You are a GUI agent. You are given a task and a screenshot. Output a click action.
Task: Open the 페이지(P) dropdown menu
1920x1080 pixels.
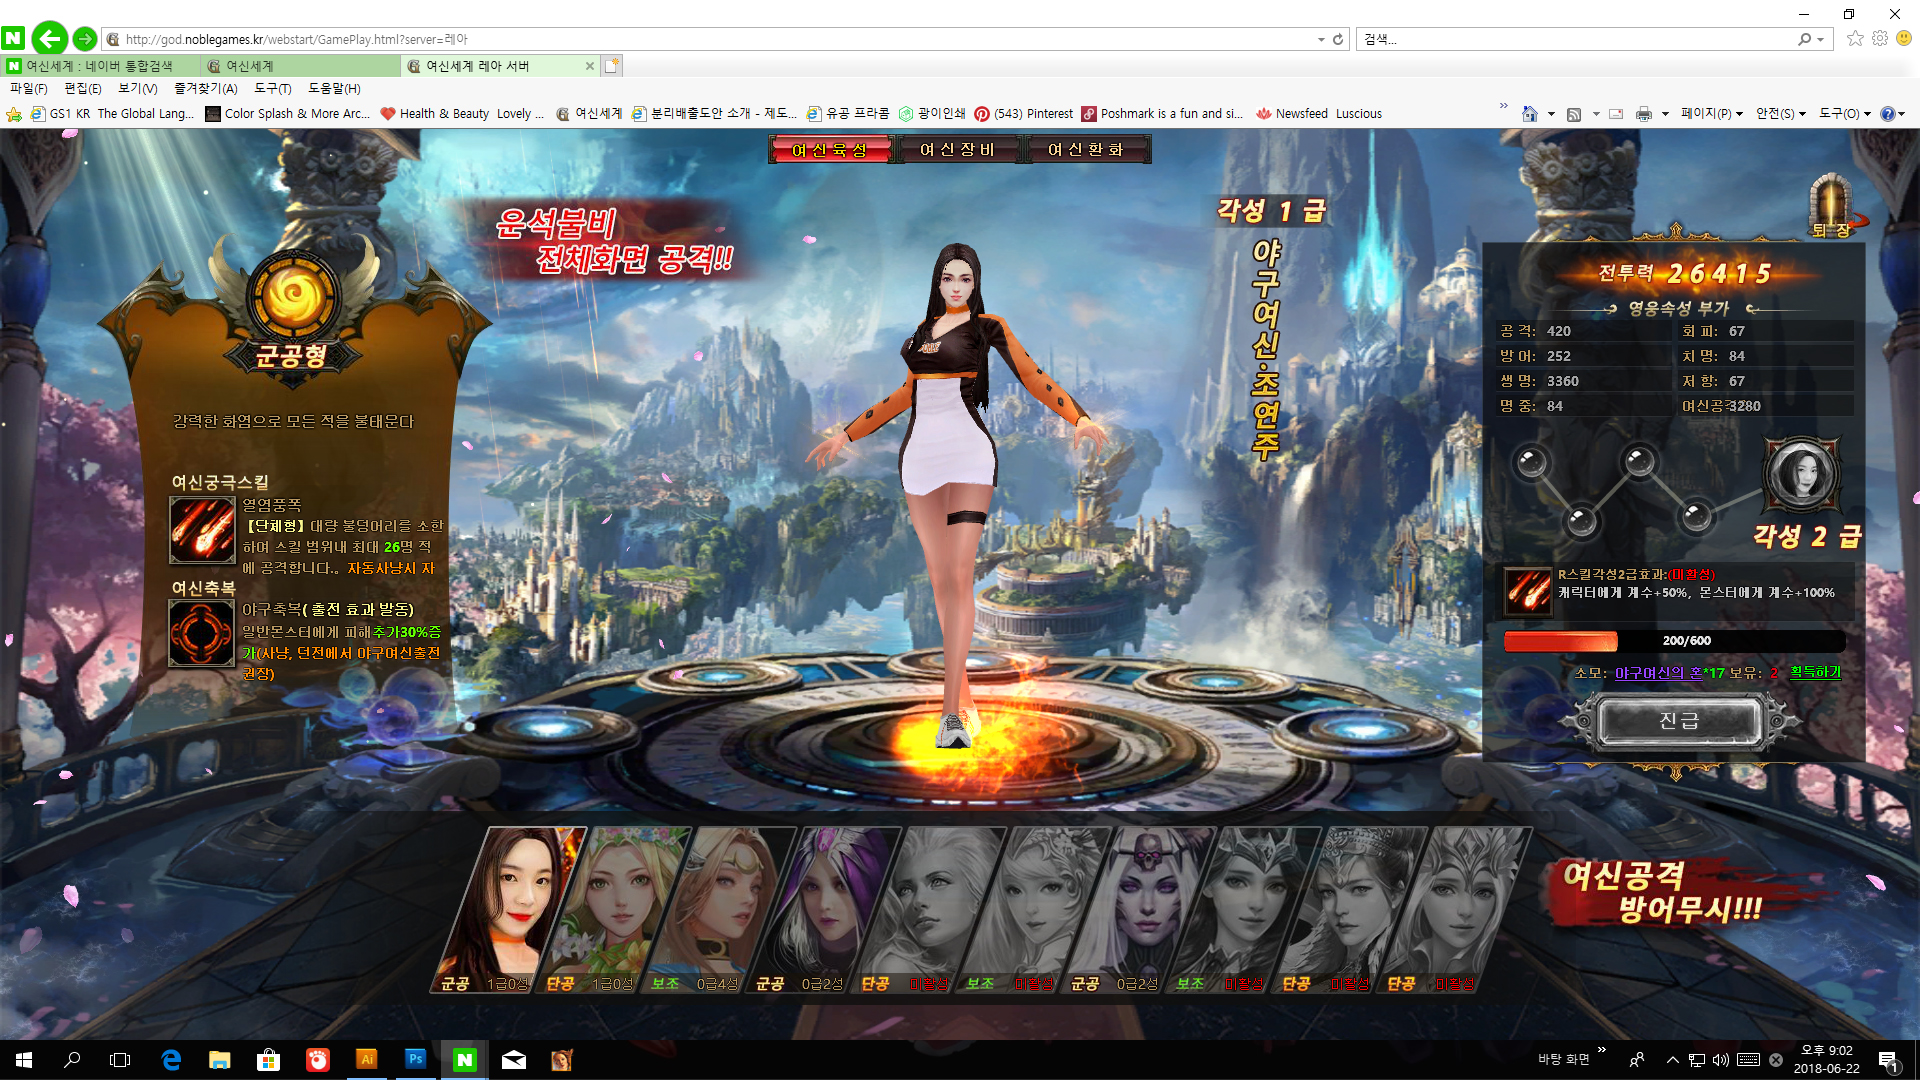click(1712, 114)
